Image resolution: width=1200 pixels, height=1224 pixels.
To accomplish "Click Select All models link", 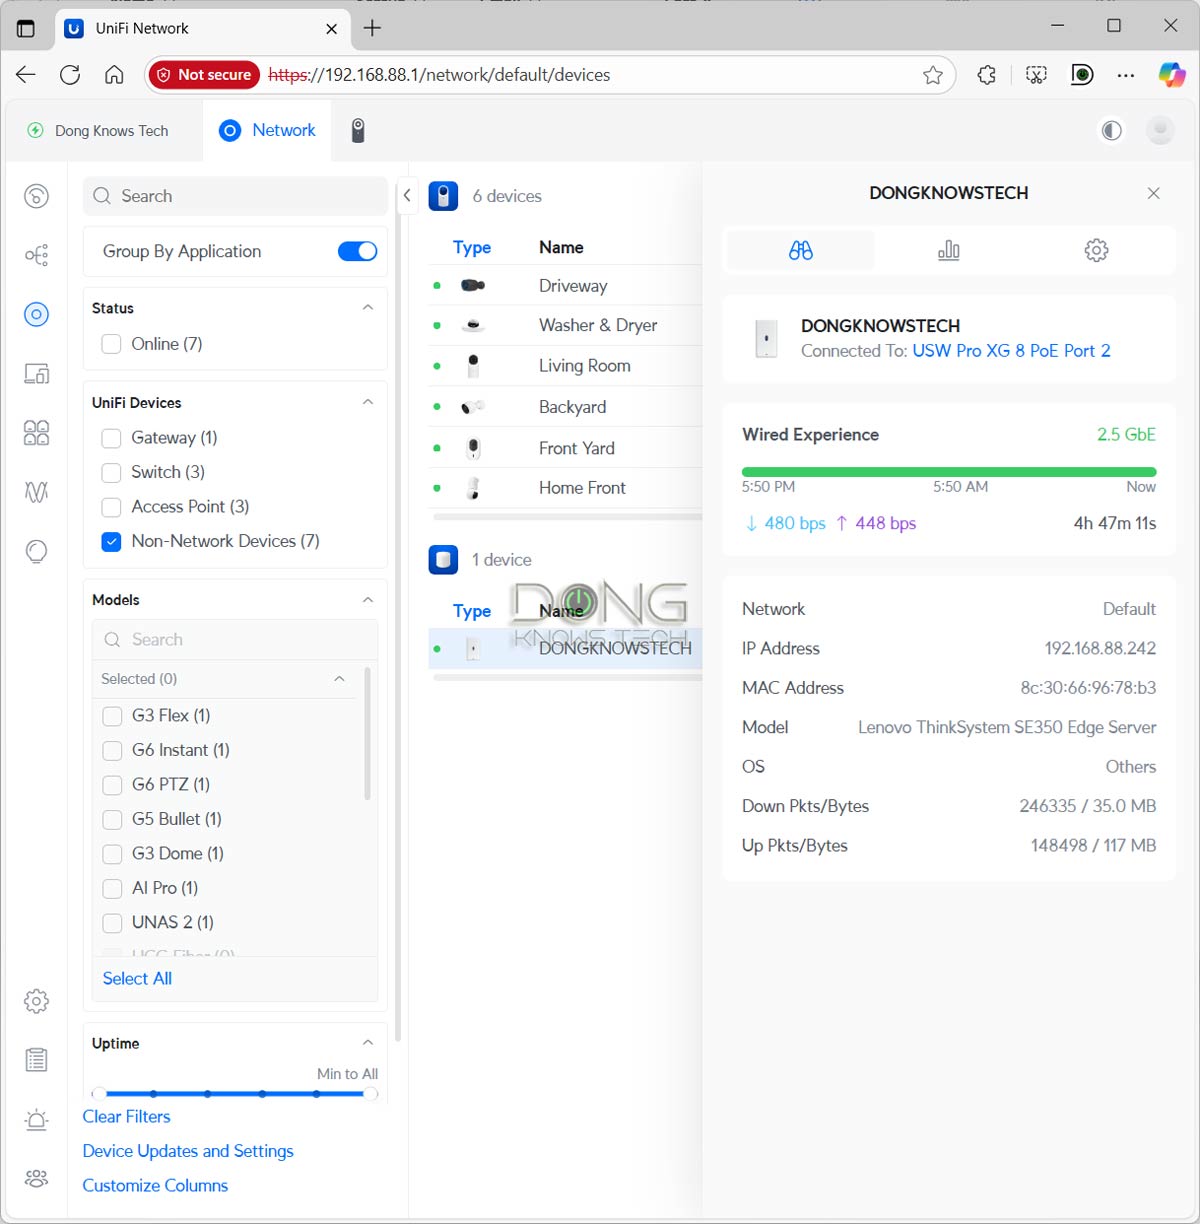I will point(137,979).
